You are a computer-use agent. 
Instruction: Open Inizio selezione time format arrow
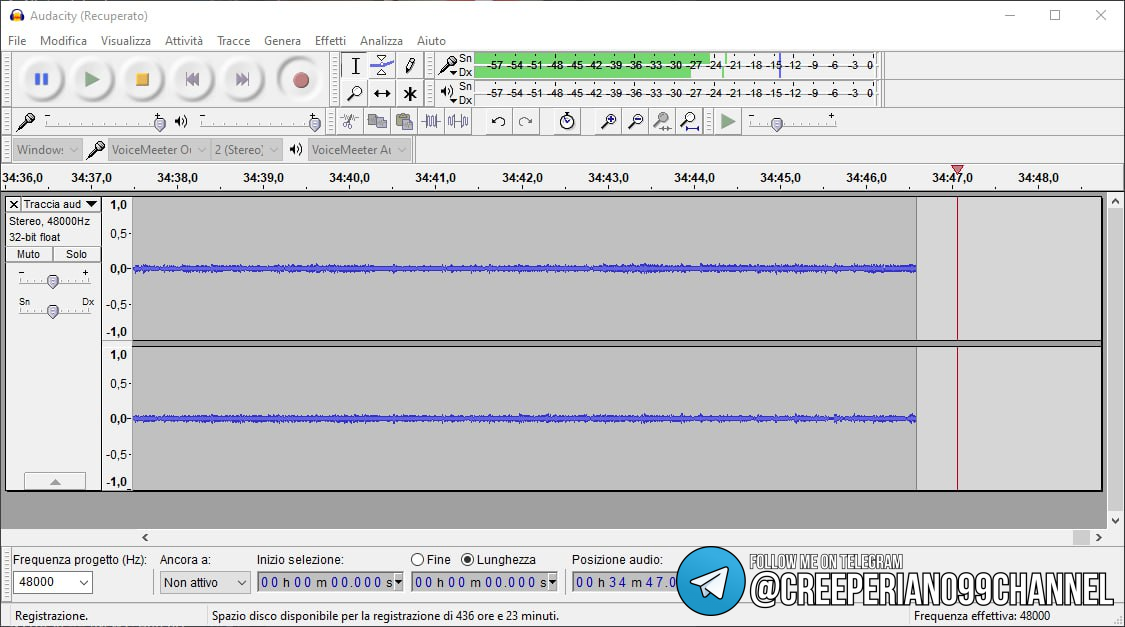(399, 583)
